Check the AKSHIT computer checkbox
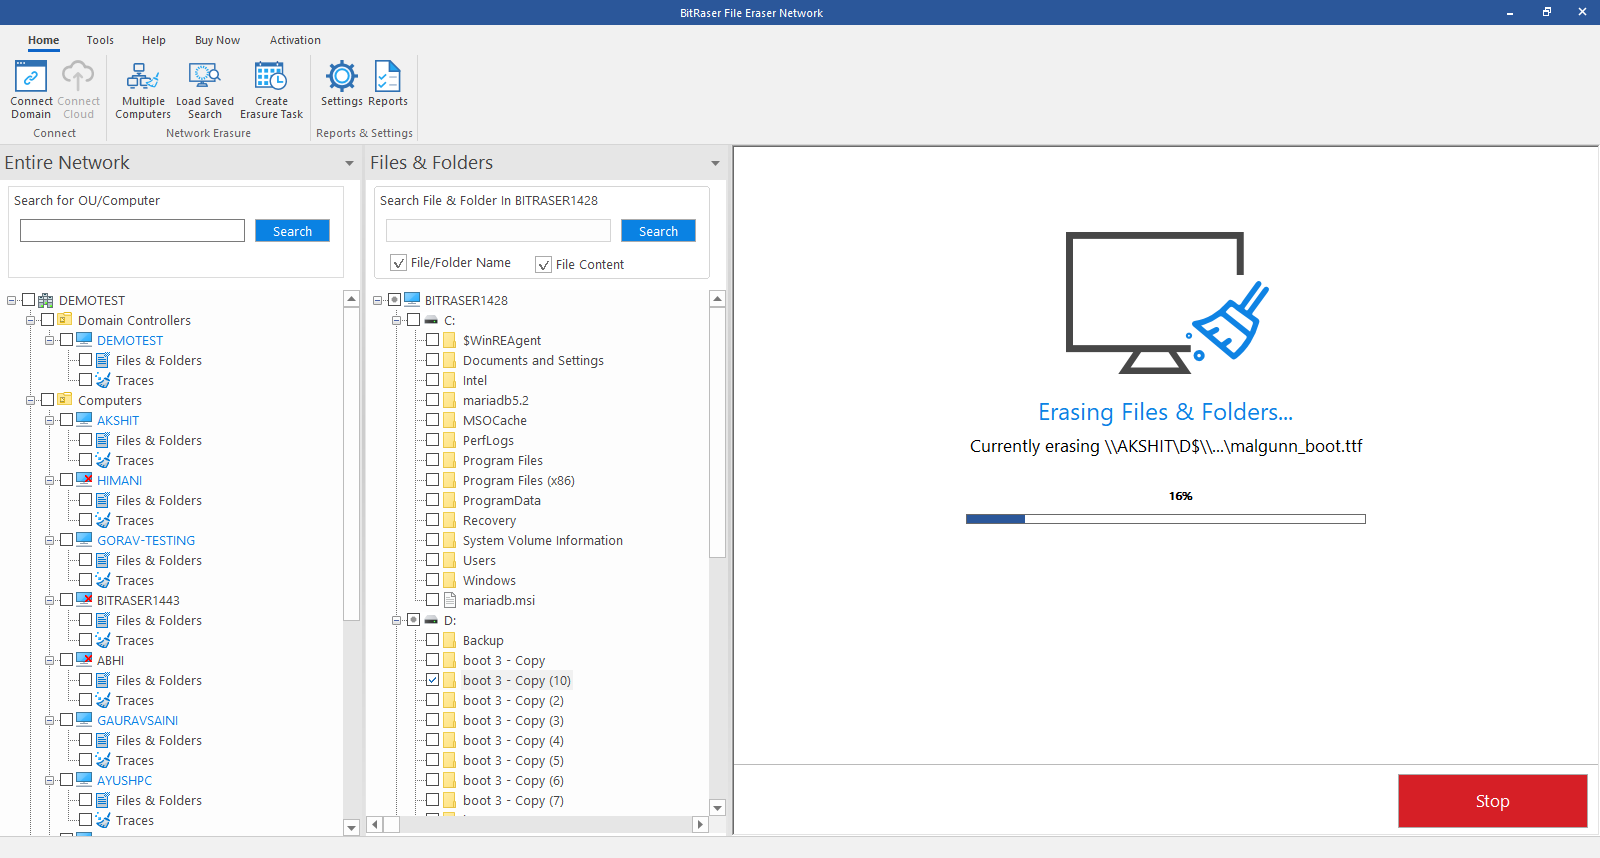 (x=67, y=420)
